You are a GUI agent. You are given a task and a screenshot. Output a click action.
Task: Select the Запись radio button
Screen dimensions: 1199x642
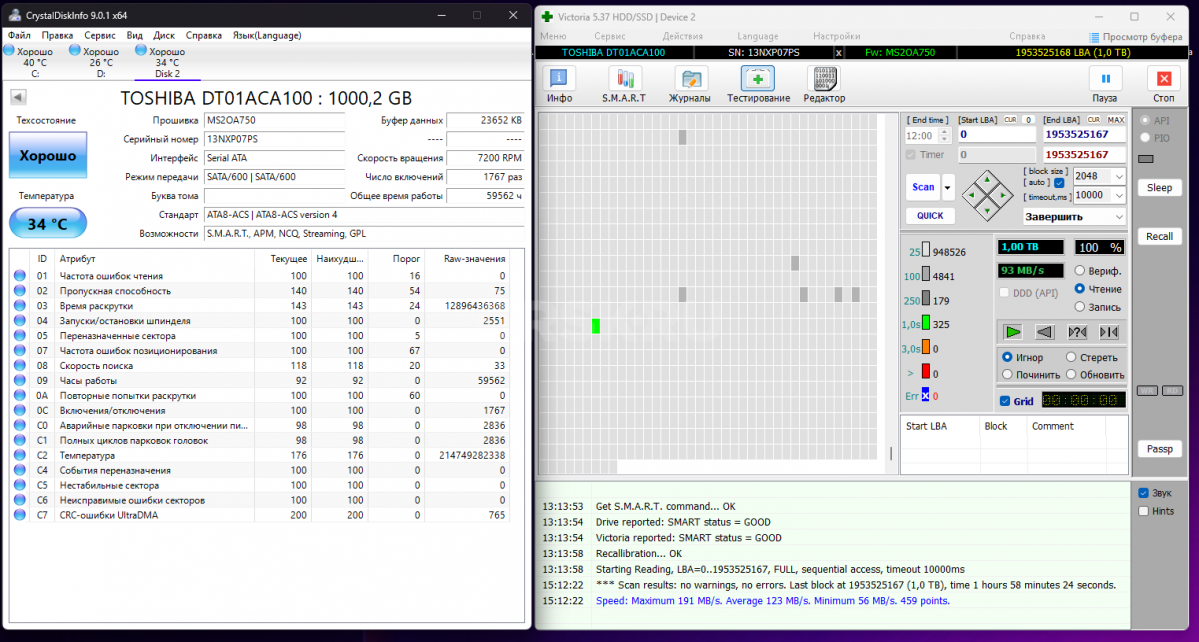1080,306
